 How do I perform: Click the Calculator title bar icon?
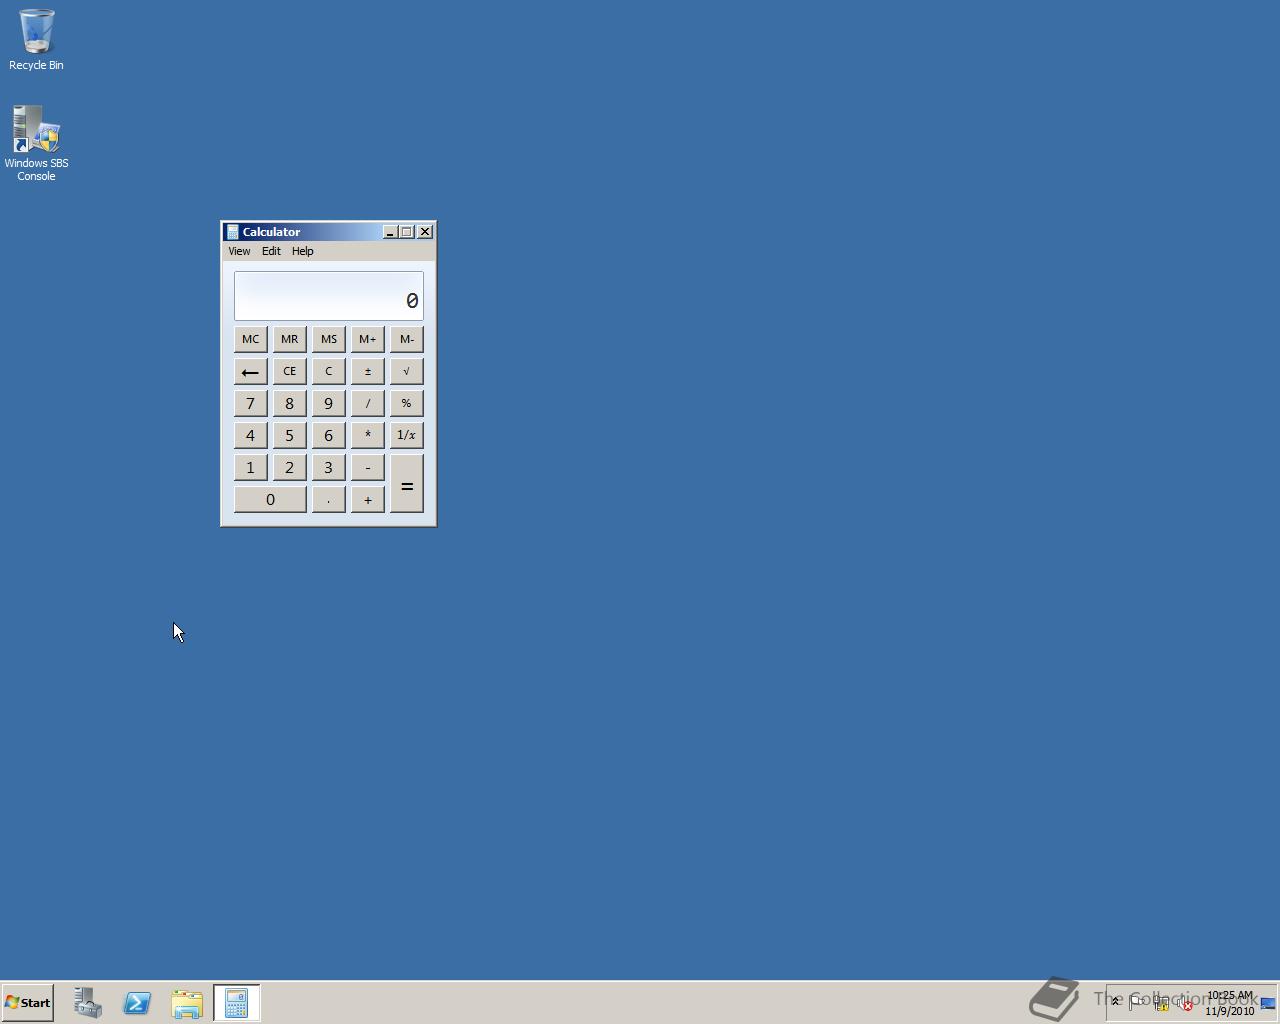pyautogui.click(x=232, y=232)
